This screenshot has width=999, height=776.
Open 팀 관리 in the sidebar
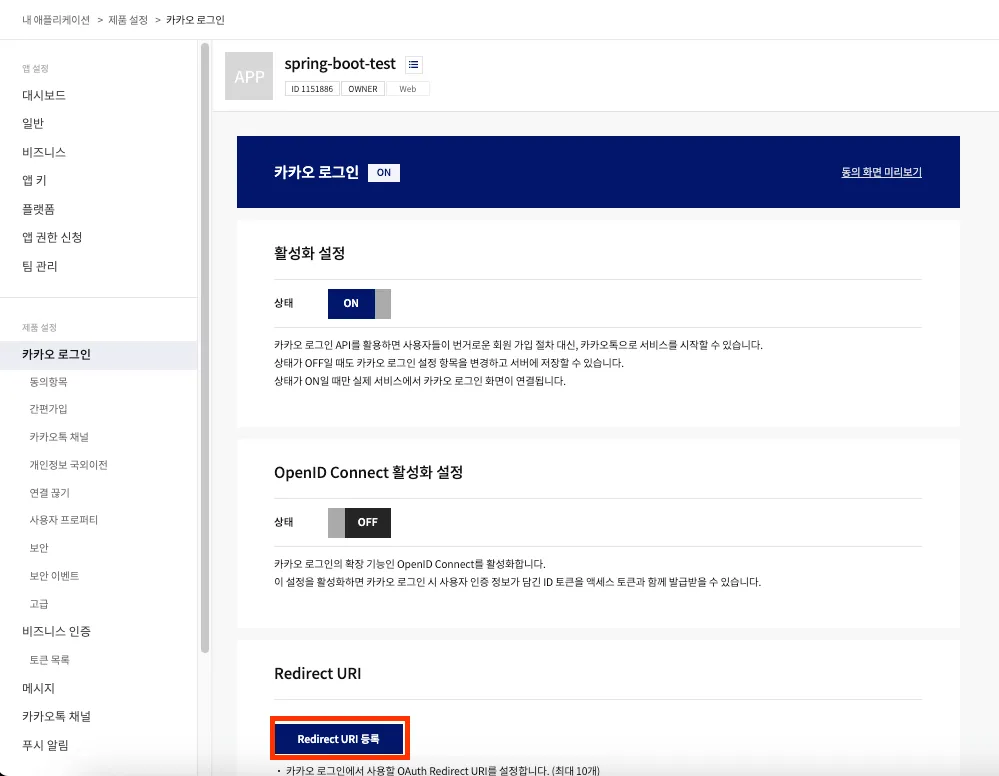coord(40,266)
